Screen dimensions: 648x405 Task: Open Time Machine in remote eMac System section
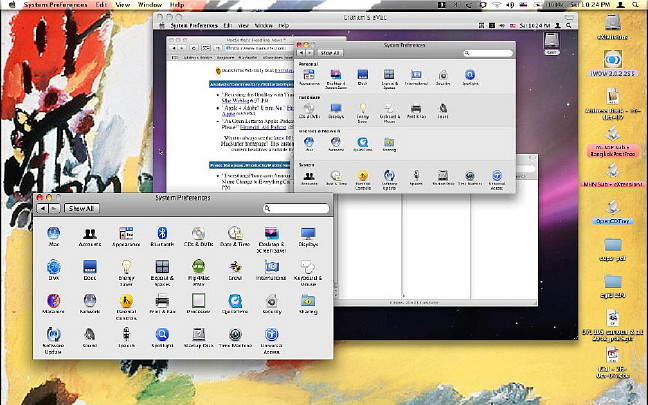[470, 178]
